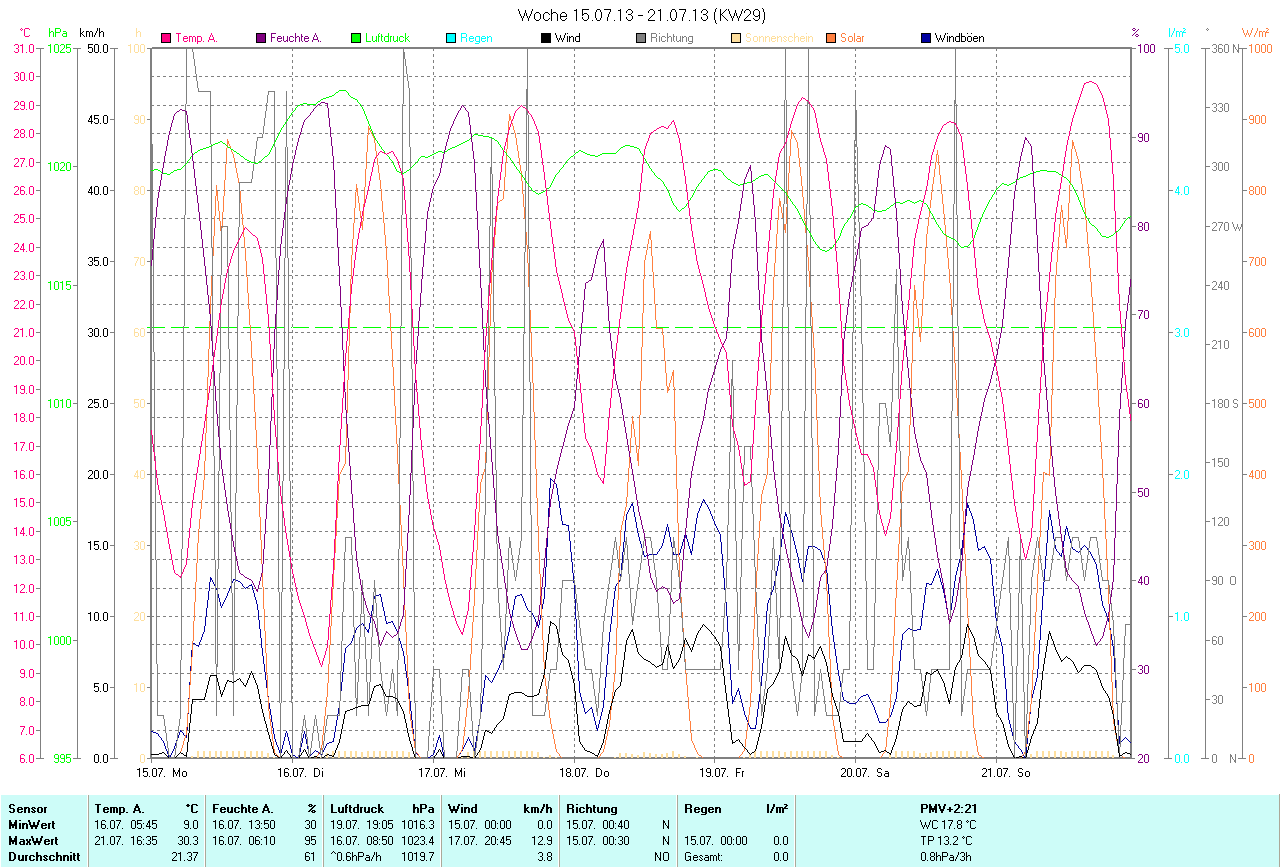Viewport: 1280px width, 867px height.
Task: Click the 'km/h' axis unit label above the wind axis
Action: click(91, 33)
